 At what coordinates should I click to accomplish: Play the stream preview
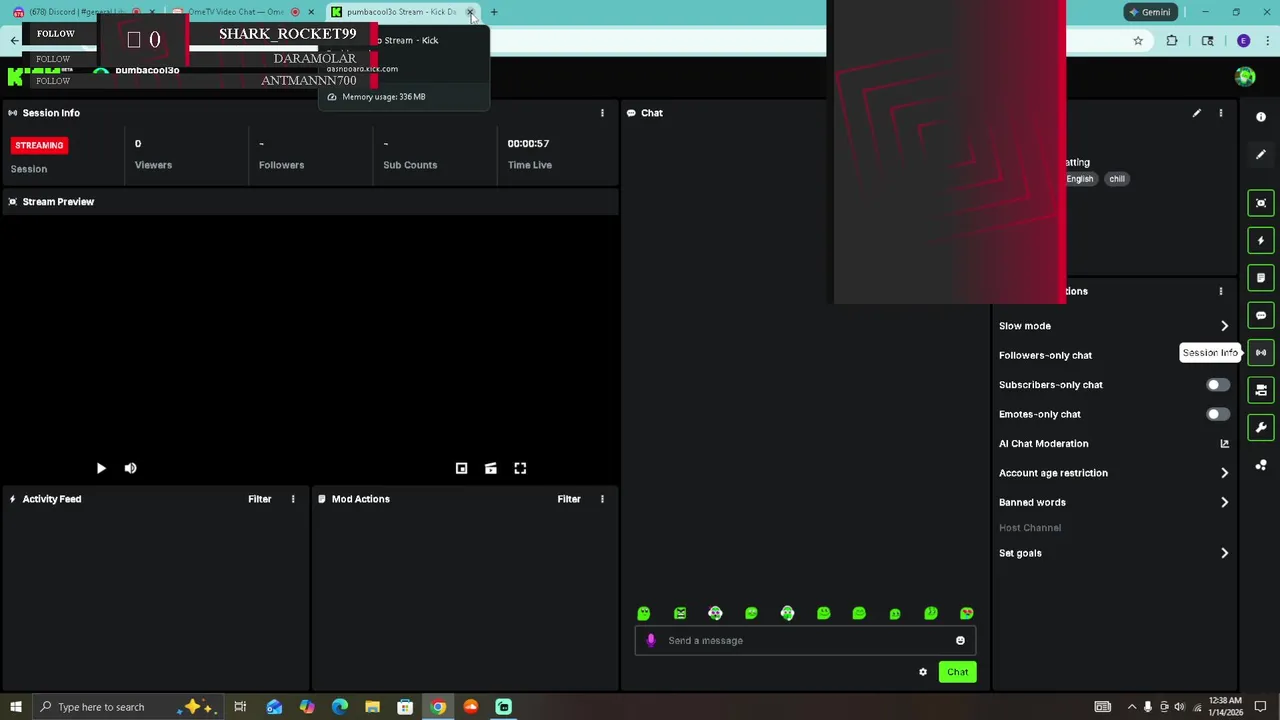tap(101, 468)
